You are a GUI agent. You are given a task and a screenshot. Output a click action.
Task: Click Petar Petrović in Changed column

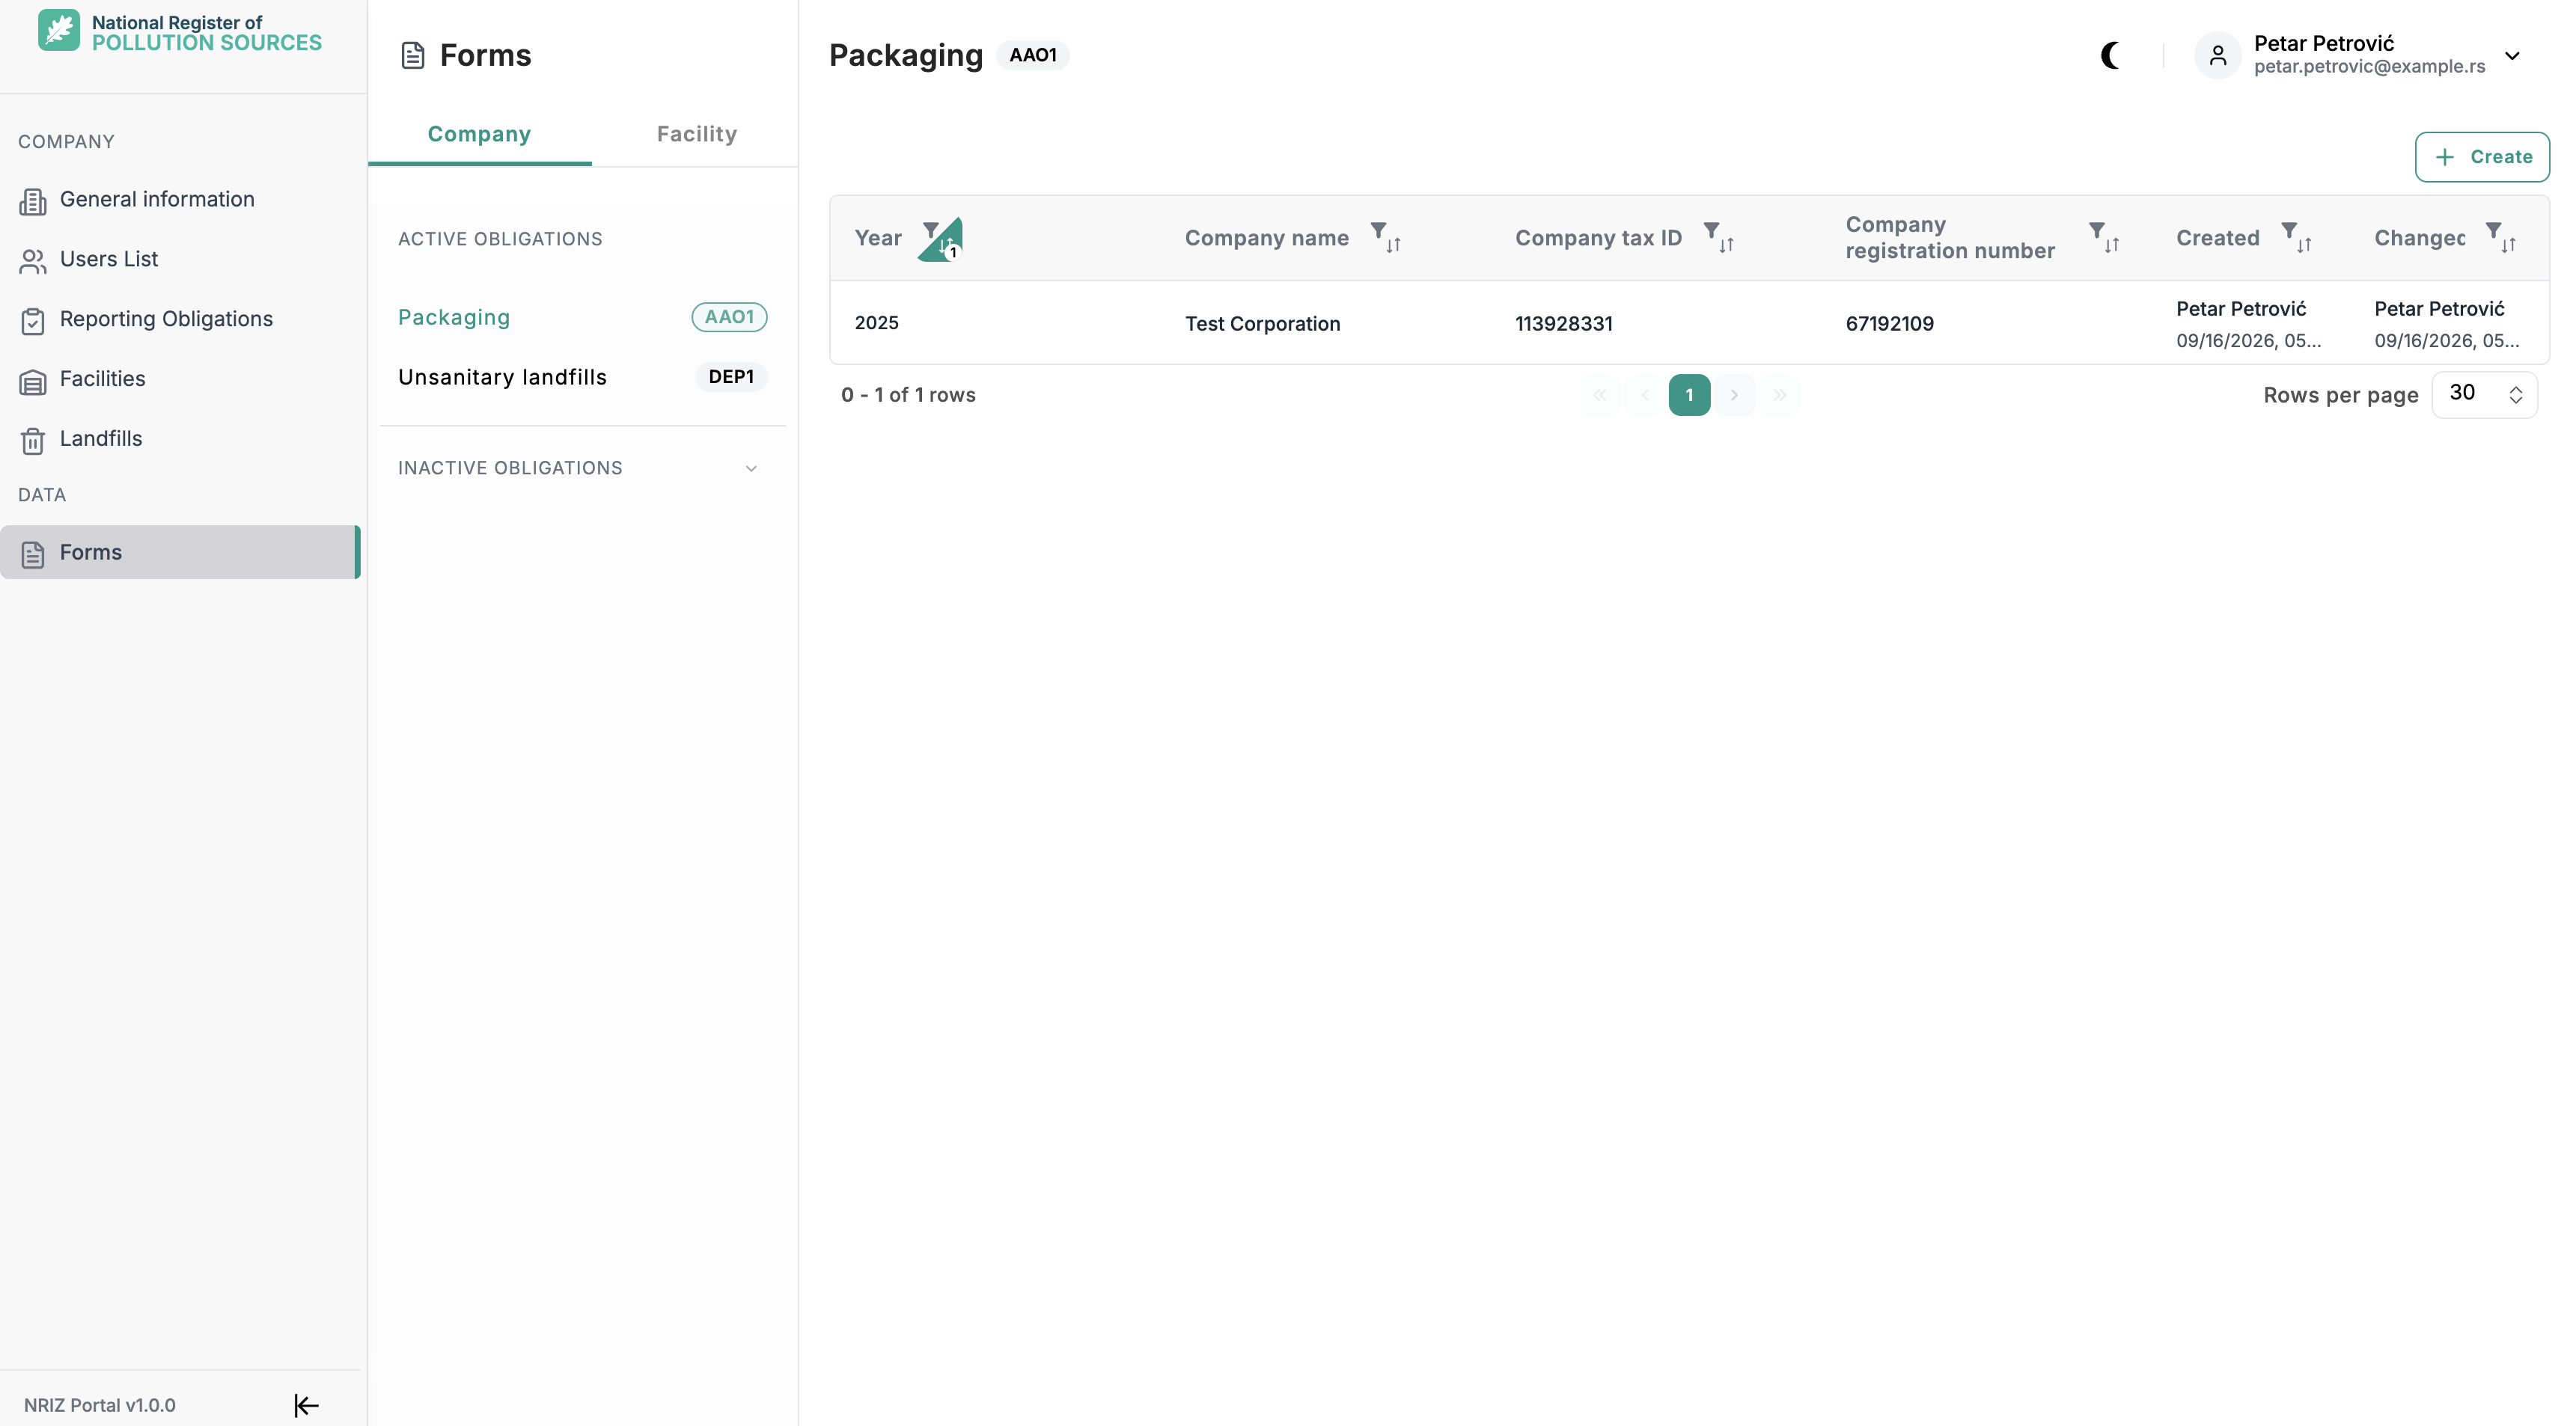(2439, 309)
